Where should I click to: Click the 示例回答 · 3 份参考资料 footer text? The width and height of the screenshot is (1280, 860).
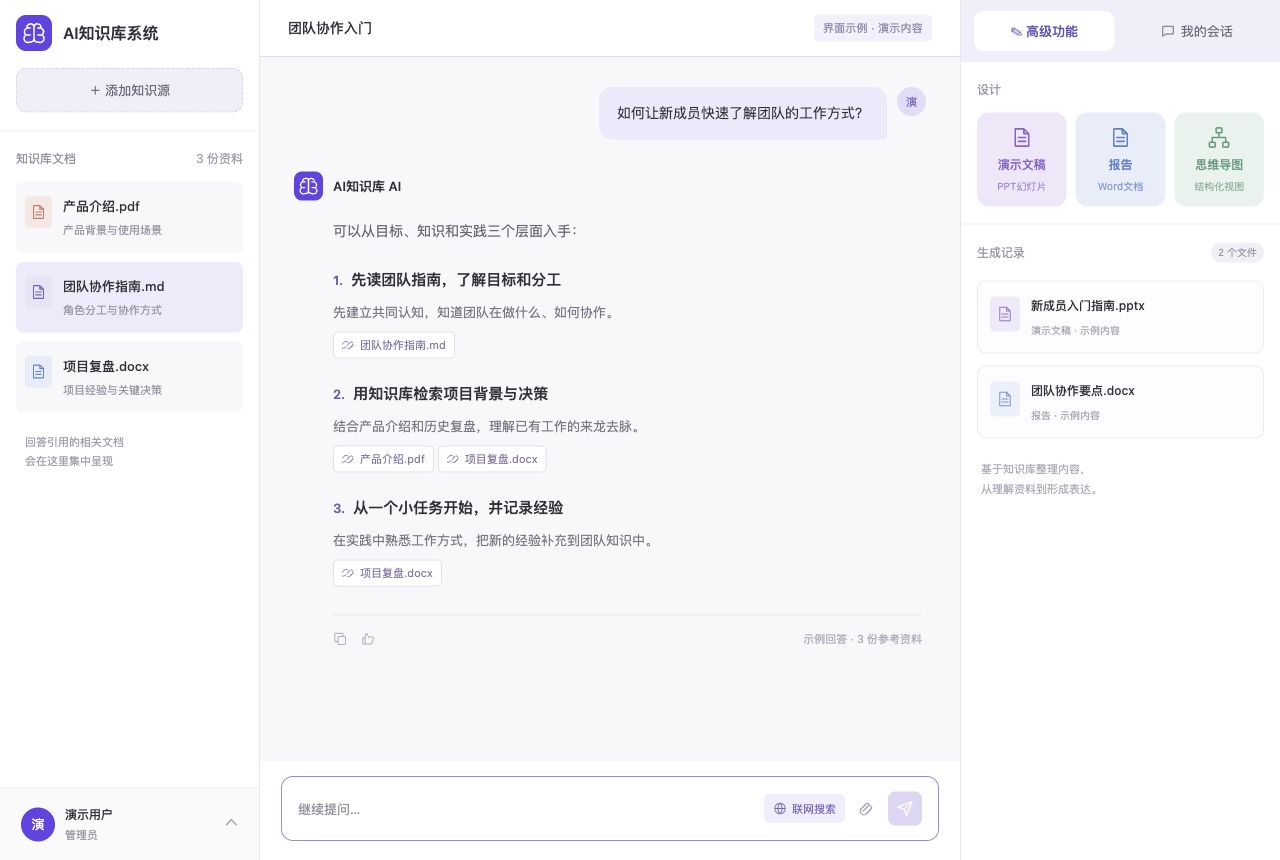(x=862, y=639)
